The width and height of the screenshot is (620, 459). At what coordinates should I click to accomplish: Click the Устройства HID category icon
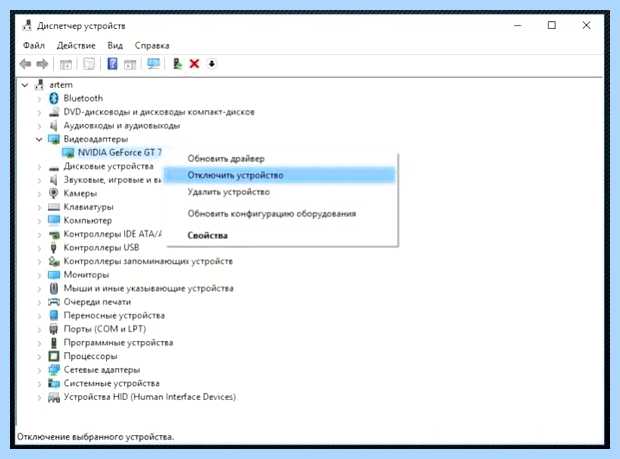54,397
